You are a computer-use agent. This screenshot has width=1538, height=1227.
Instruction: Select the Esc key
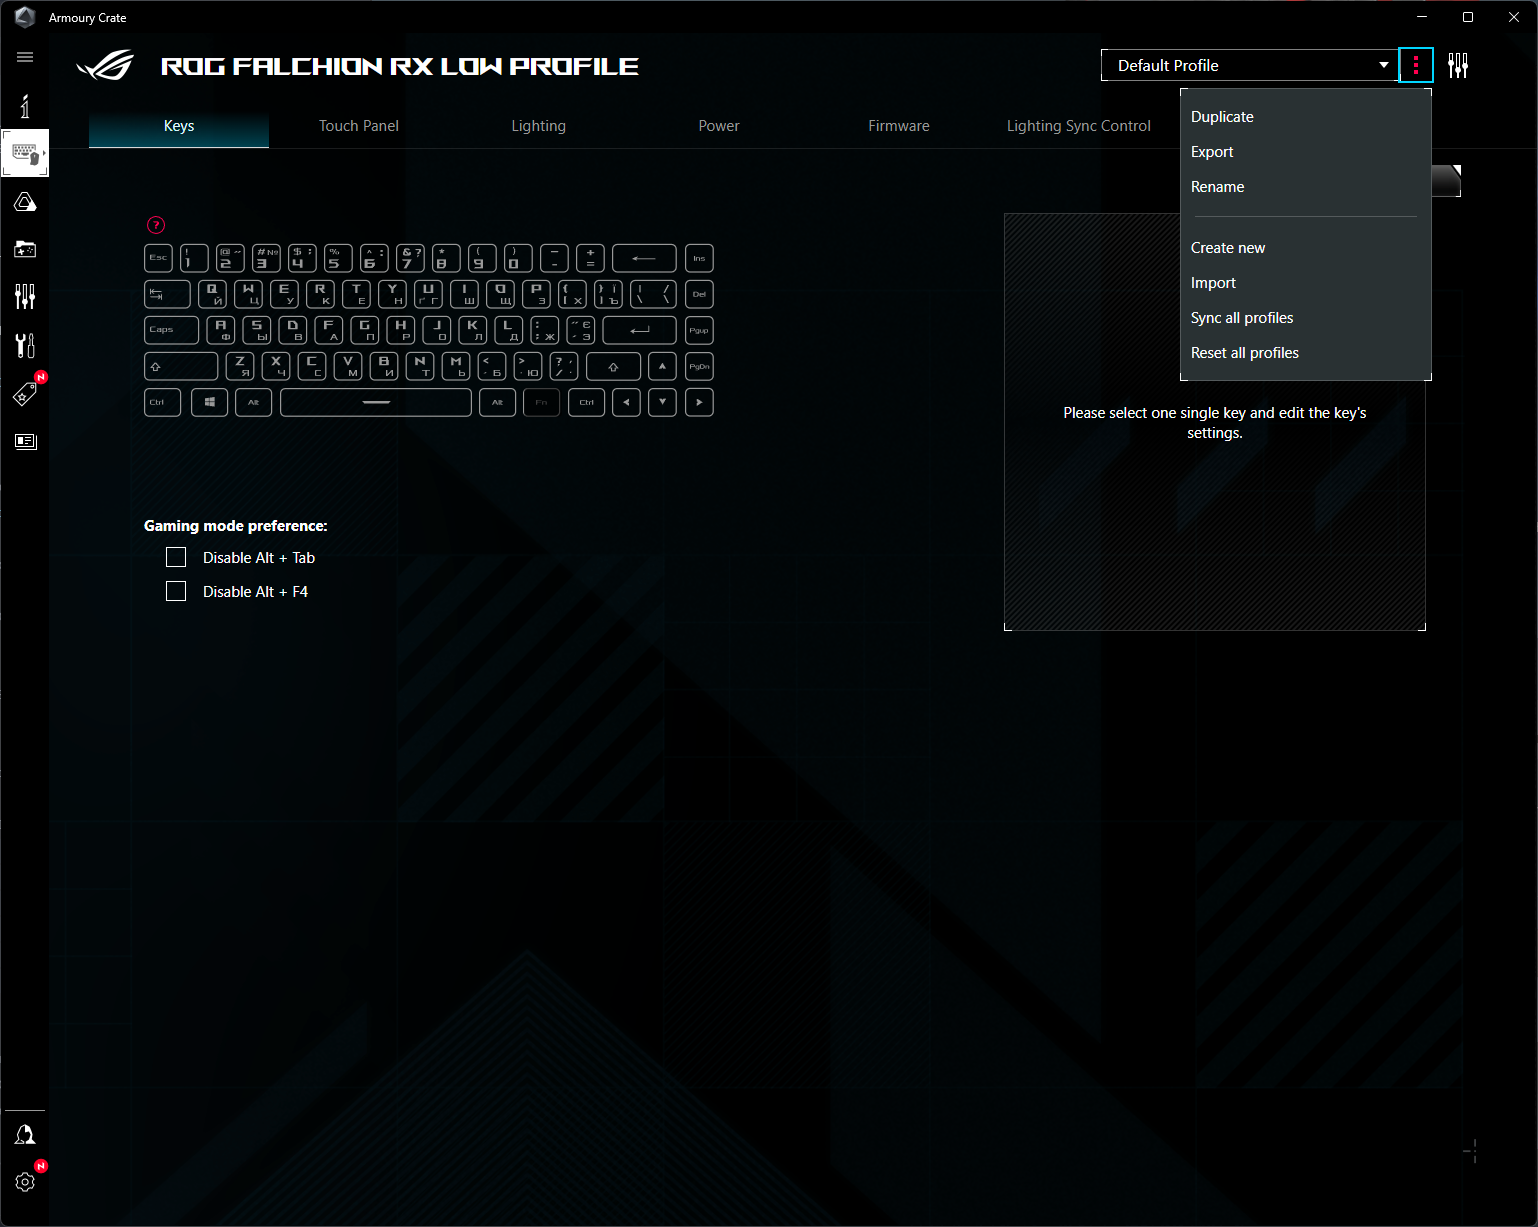coord(158,258)
